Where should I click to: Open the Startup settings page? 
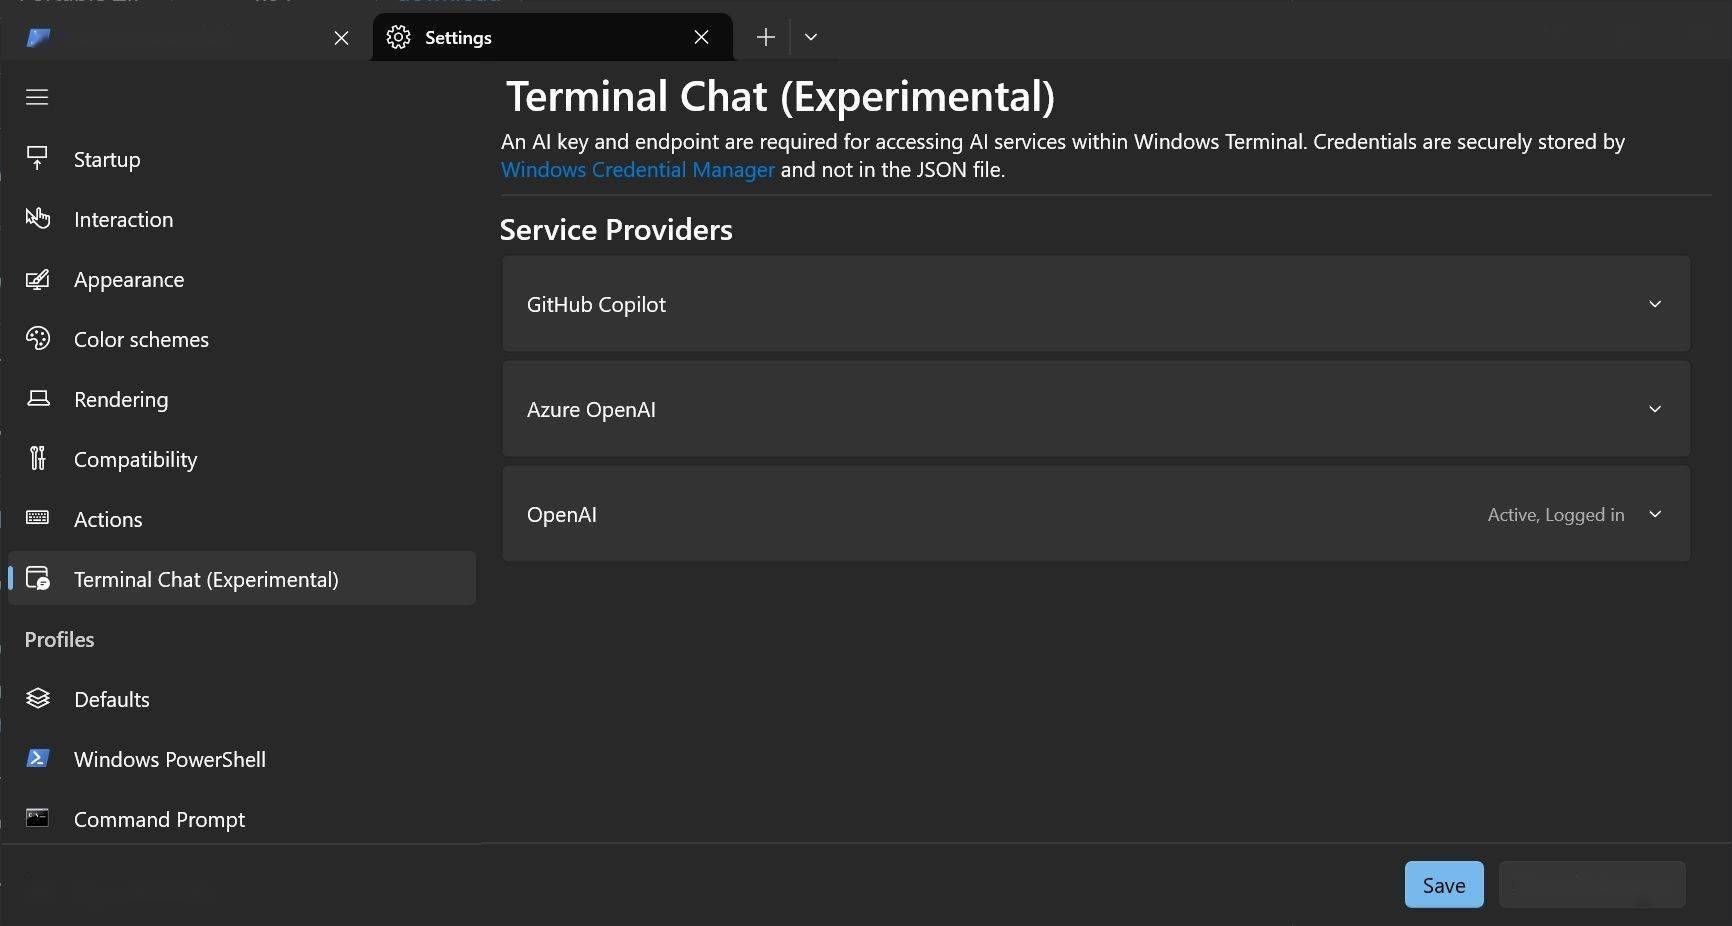242,159
